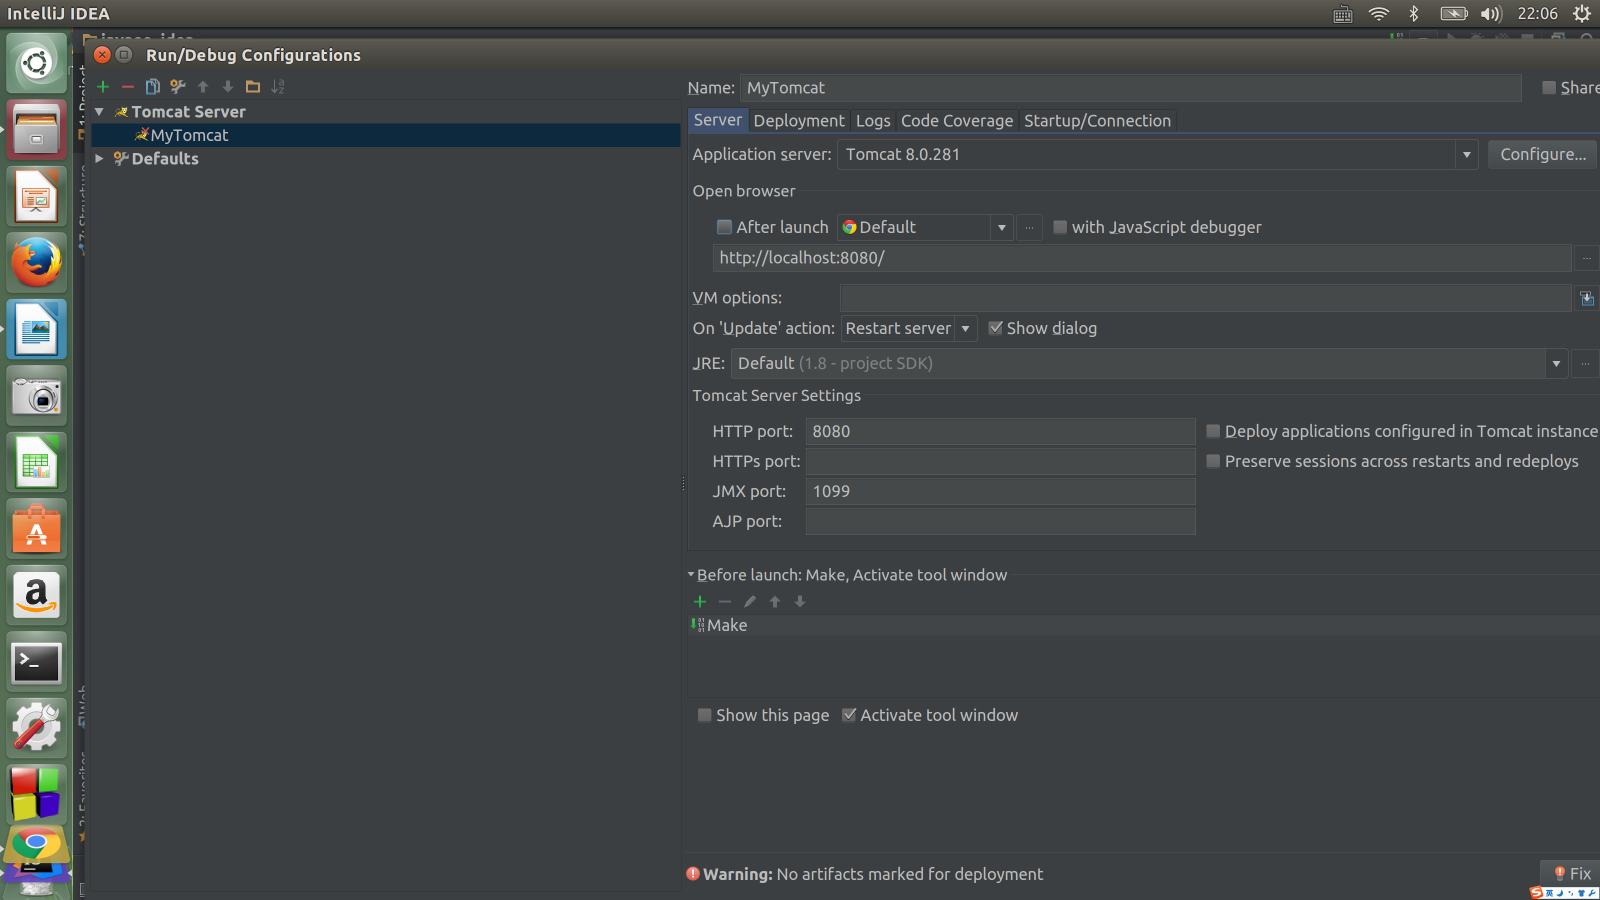Browse for JRE with ellipsis button
Image resolution: width=1600 pixels, height=900 pixels.
coord(1585,364)
